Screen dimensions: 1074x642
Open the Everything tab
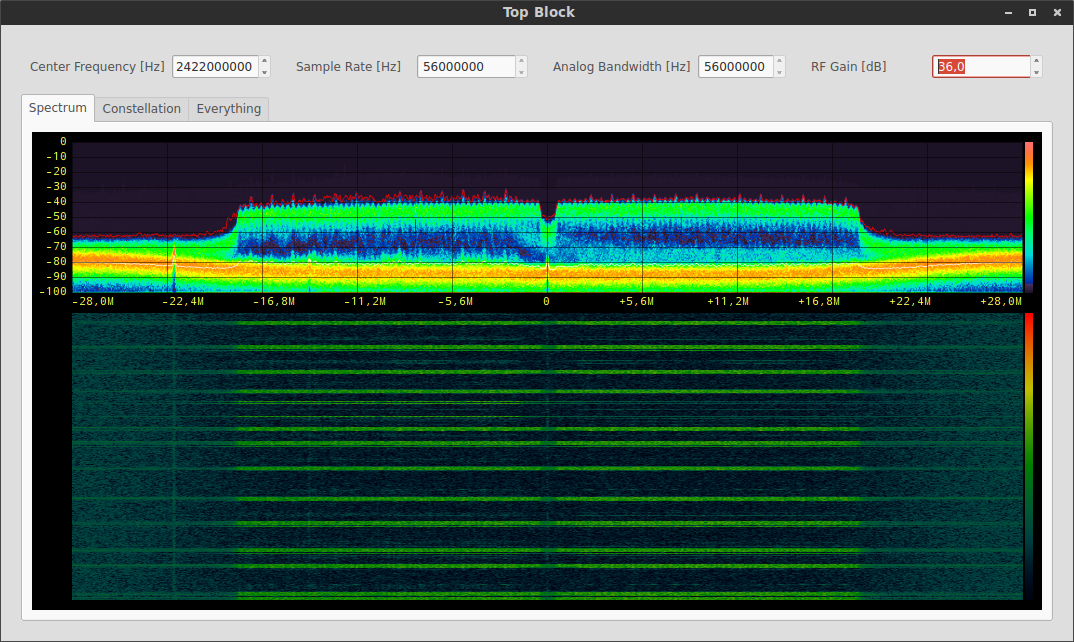228,108
